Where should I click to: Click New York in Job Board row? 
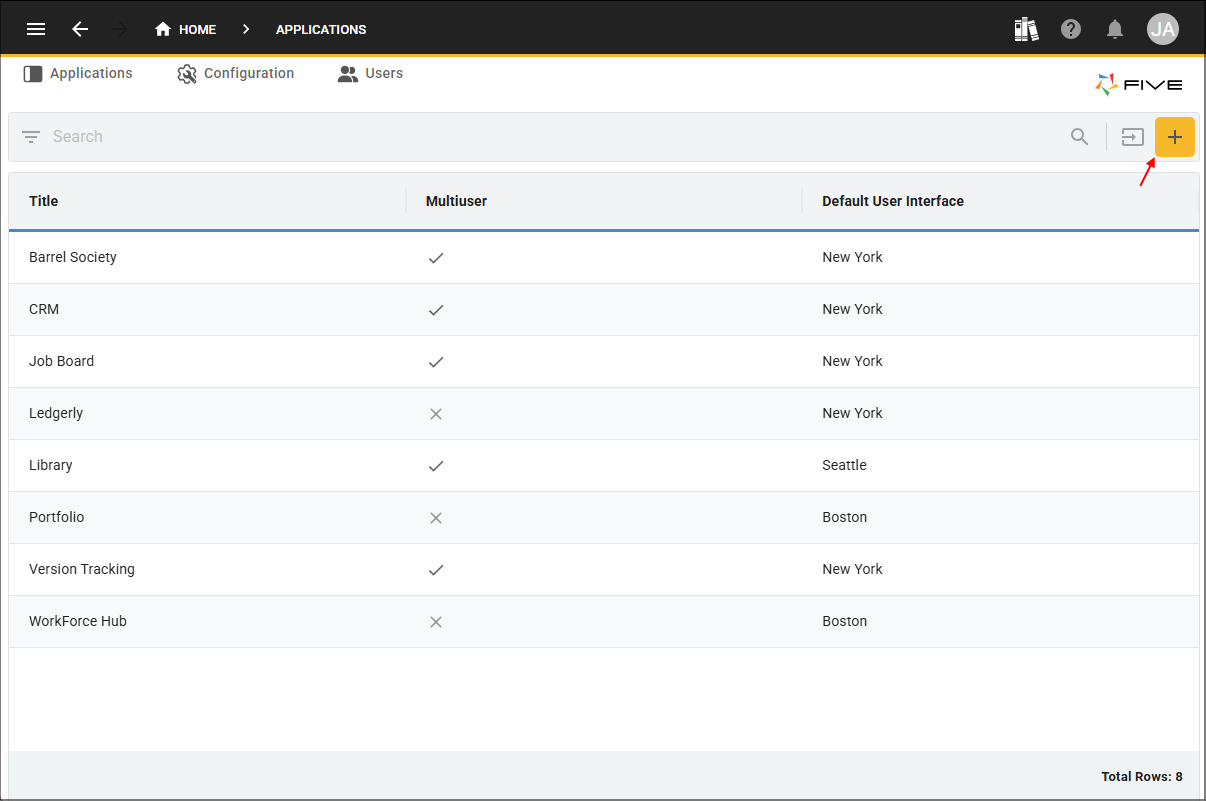pos(852,361)
